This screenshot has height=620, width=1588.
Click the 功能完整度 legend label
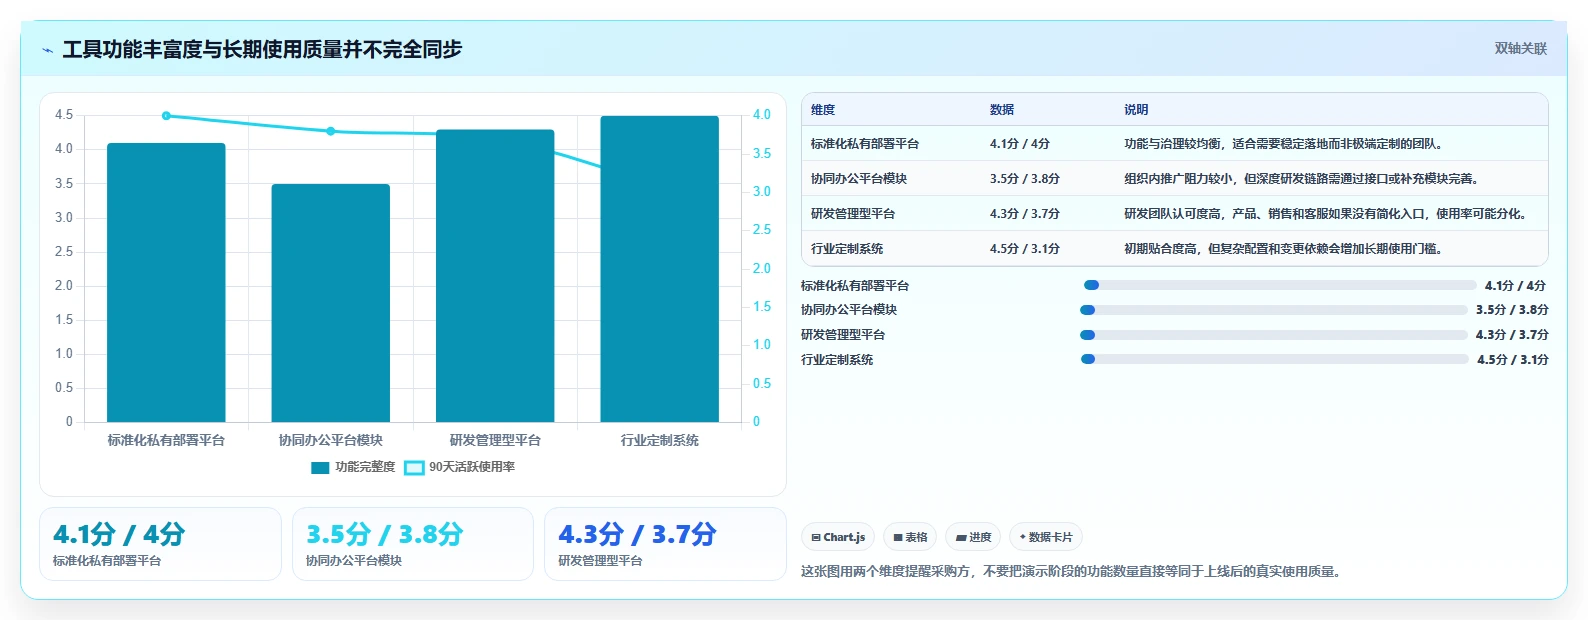coord(365,467)
